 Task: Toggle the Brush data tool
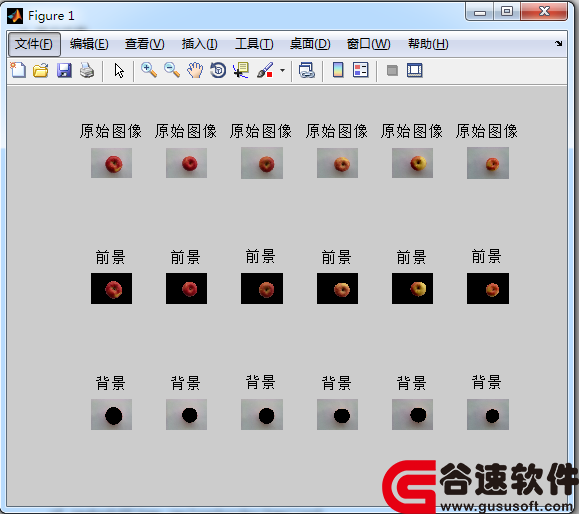(x=265, y=70)
